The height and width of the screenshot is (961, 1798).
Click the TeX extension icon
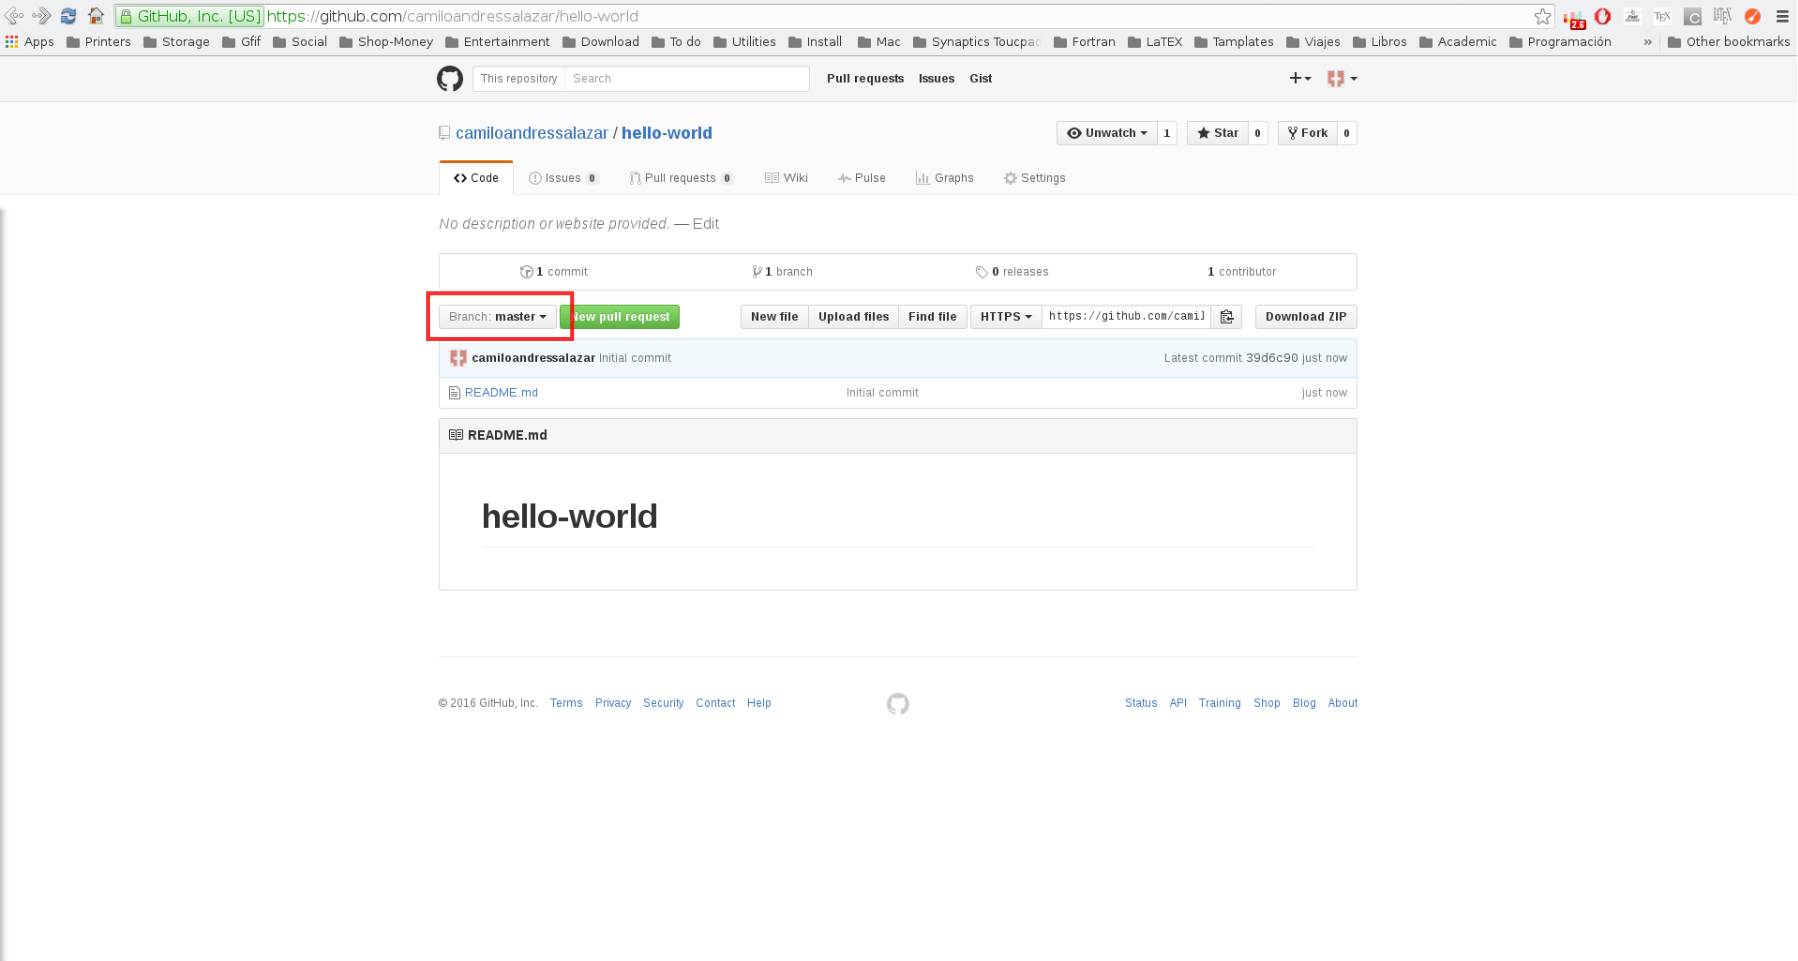[x=1662, y=16]
